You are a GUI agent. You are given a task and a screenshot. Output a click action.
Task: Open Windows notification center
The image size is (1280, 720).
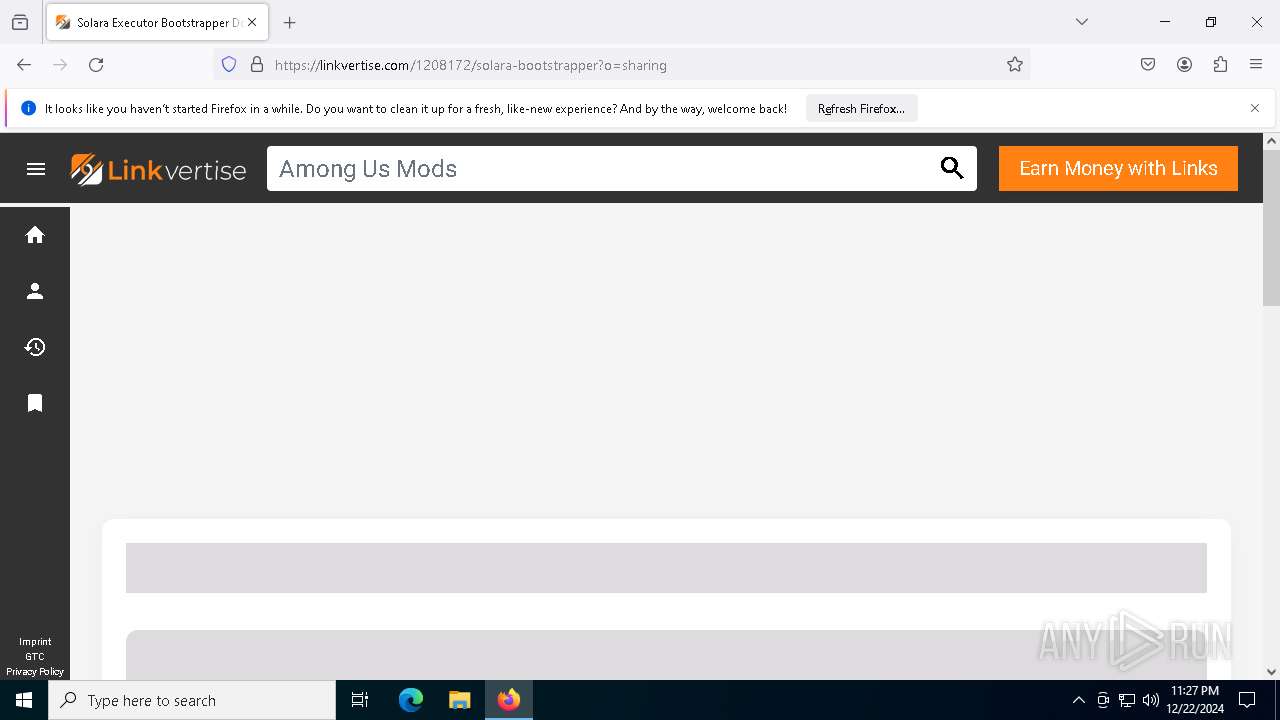coord(1247,700)
